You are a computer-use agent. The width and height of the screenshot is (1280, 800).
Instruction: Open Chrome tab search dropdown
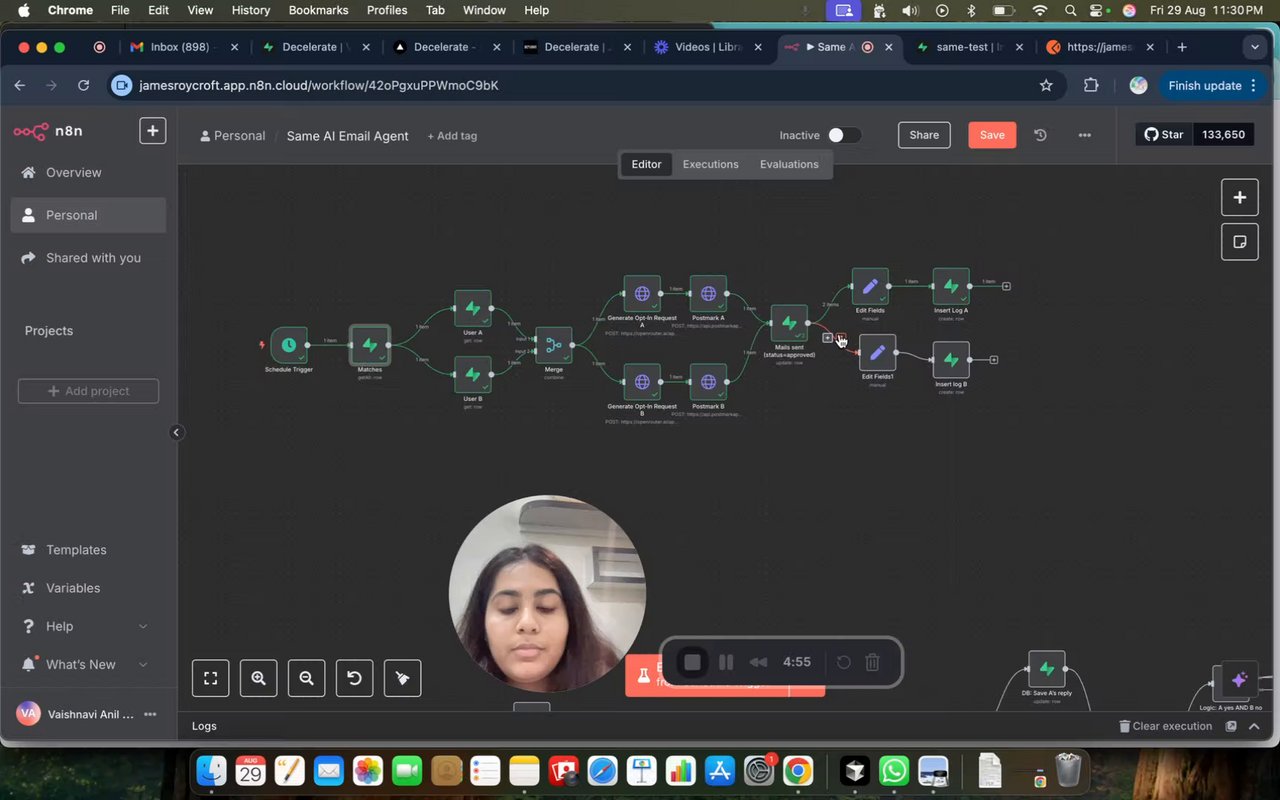pyautogui.click(x=1255, y=47)
